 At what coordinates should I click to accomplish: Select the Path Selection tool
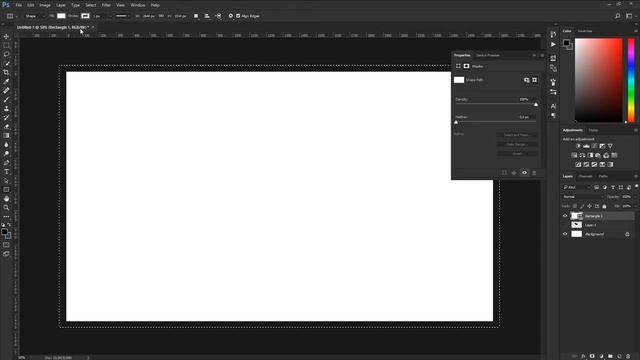point(6,180)
